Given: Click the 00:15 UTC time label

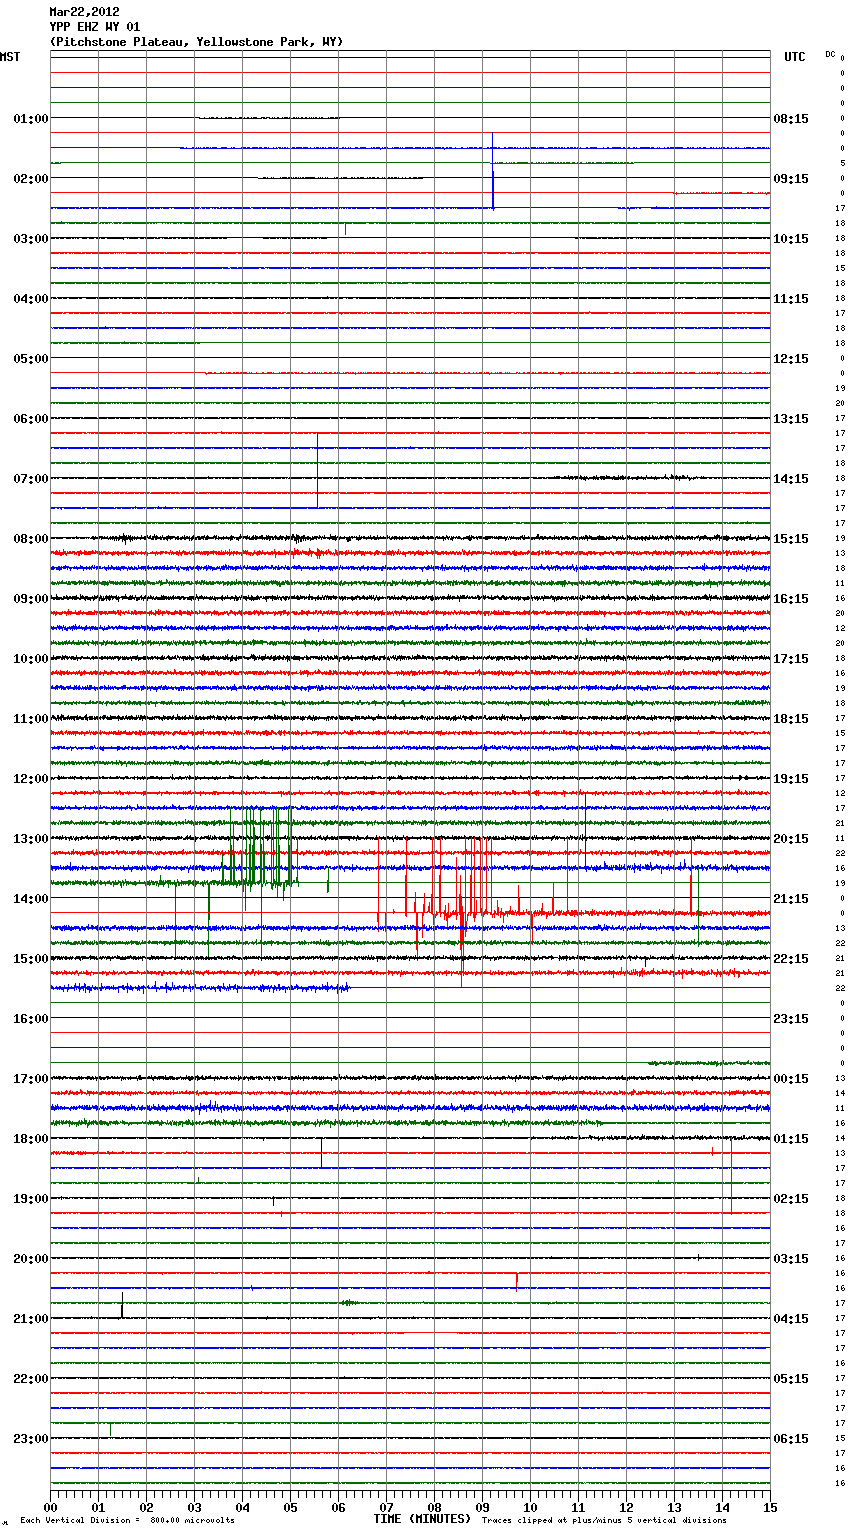Looking at the screenshot, I should (x=791, y=1079).
